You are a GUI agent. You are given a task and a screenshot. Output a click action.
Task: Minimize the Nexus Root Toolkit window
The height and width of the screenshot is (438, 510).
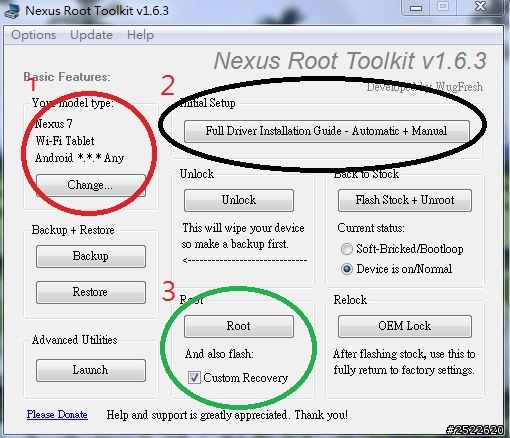[x=416, y=7]
